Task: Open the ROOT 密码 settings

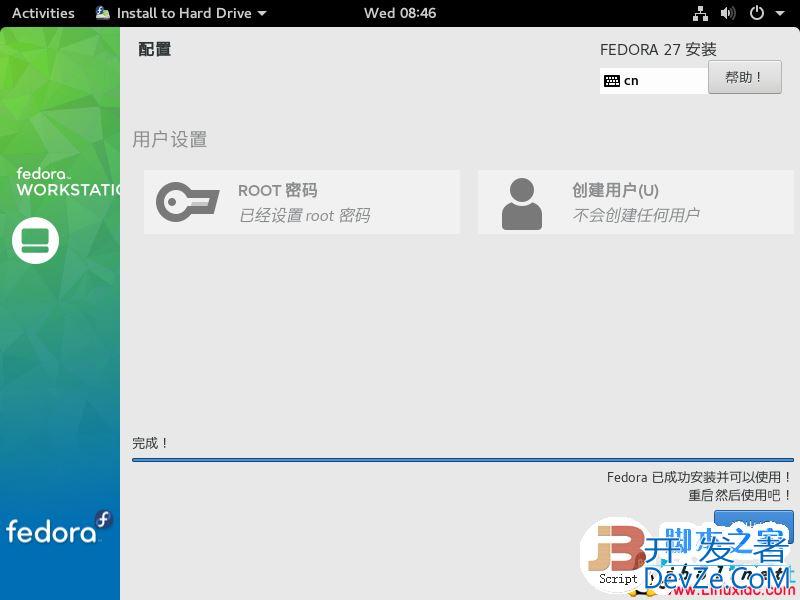Action: coord(302,202)
